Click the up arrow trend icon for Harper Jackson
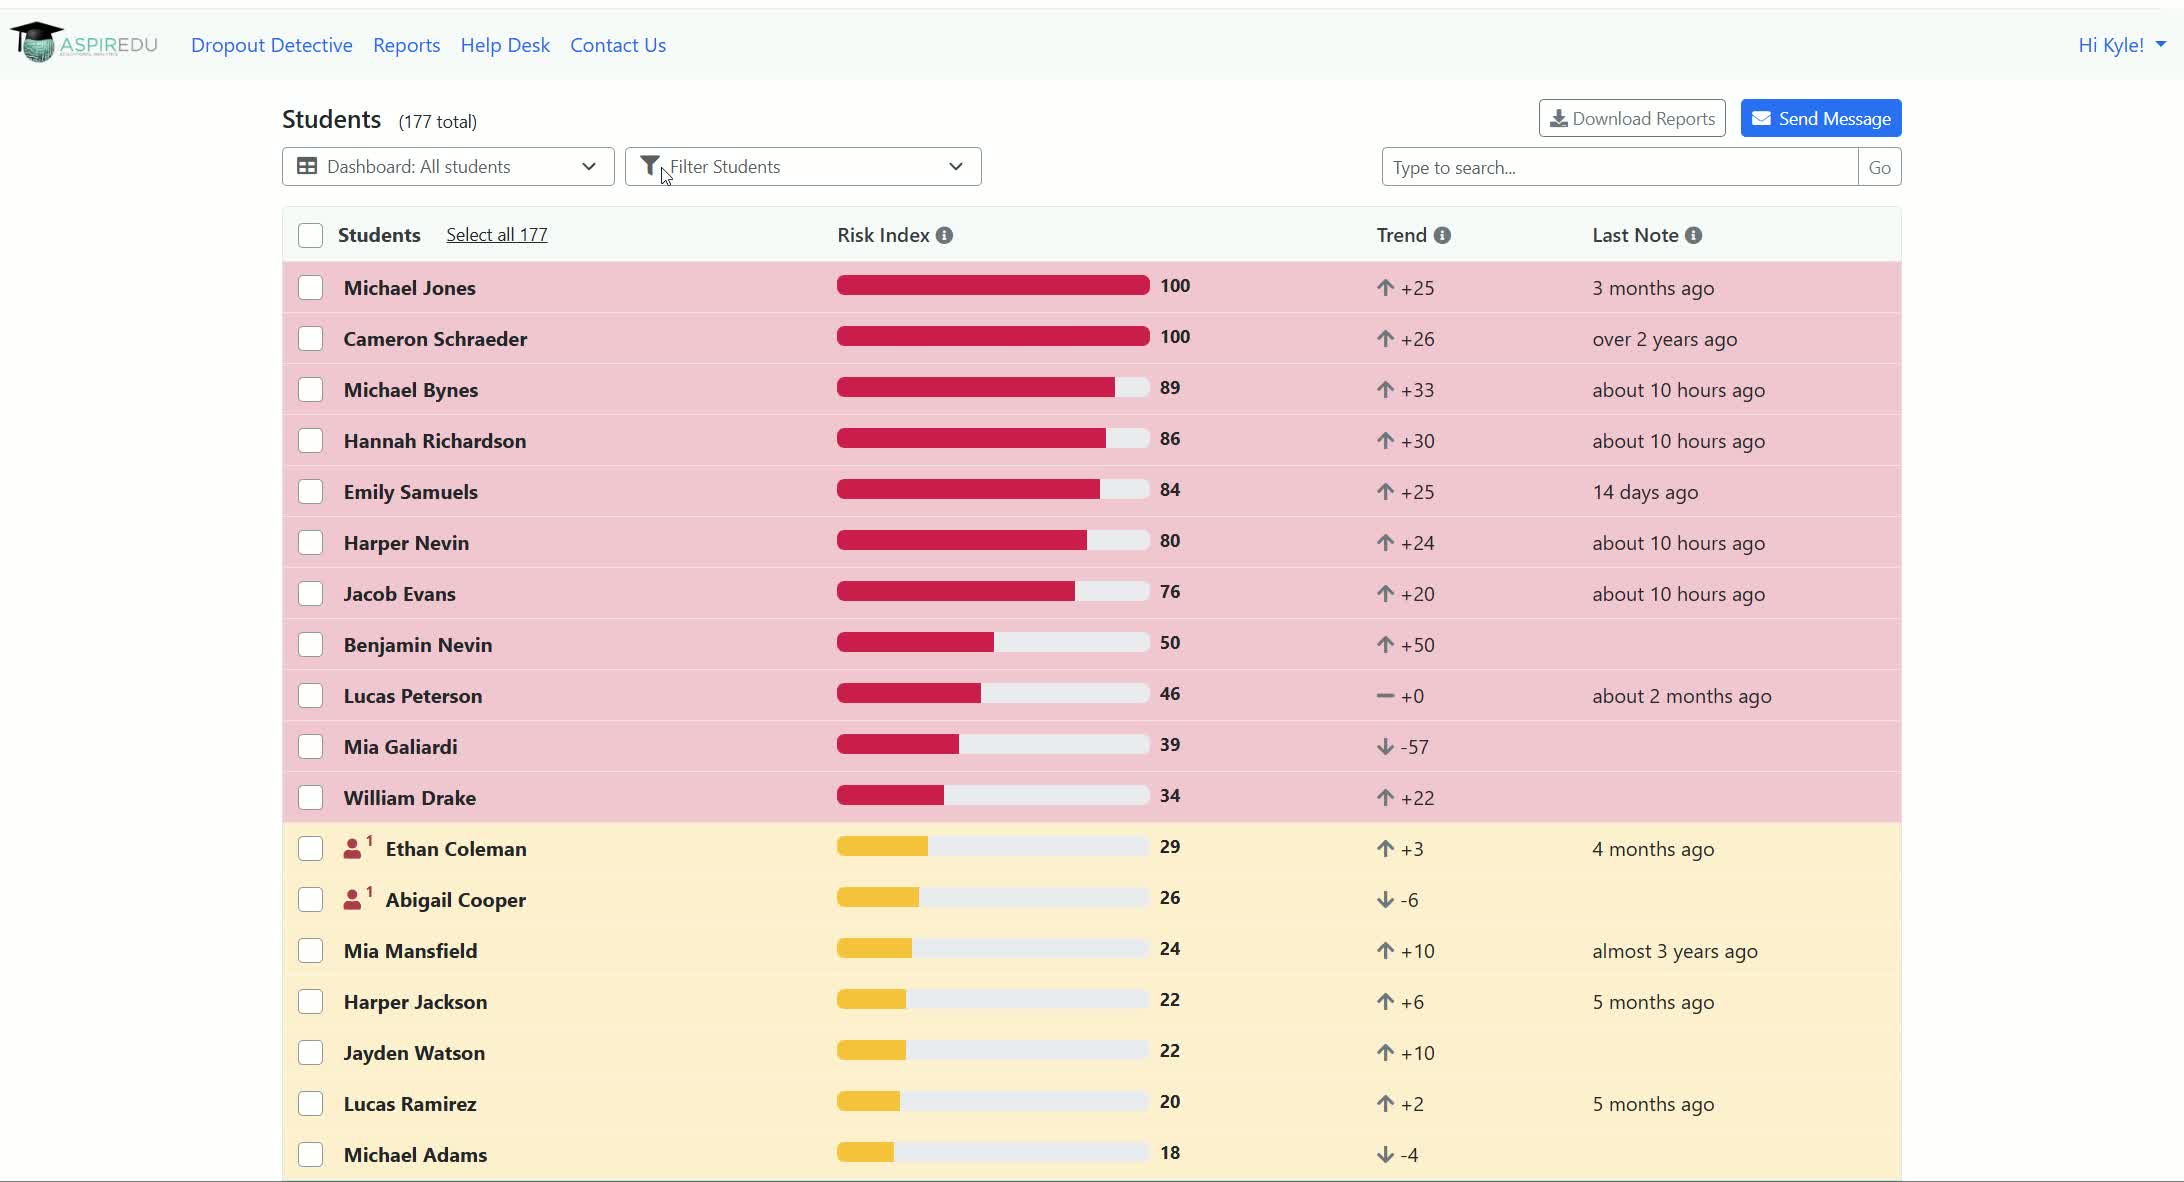2184x1182 pixels. tap(1385, 1002)
